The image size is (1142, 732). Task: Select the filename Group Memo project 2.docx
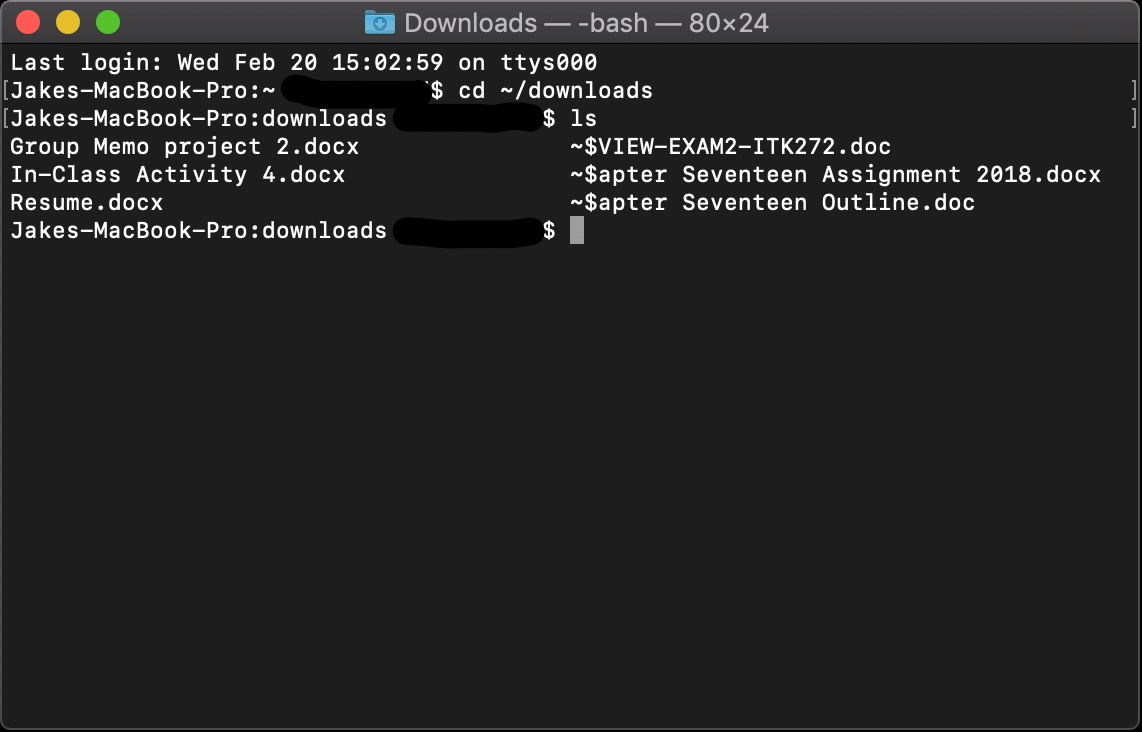tap(183, 146)
